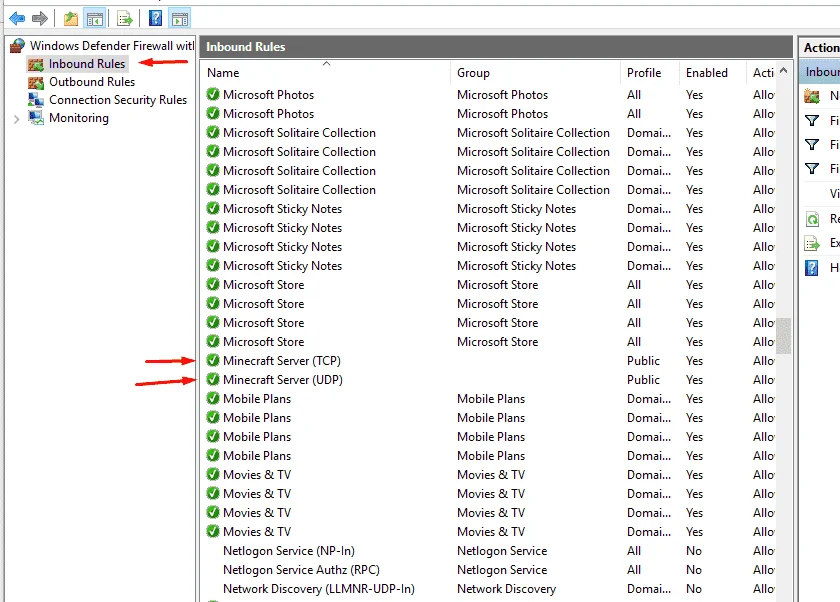Toggle Show/Hide Action Pane toolbar icon
840x602 pixels.
click(180, 19)
